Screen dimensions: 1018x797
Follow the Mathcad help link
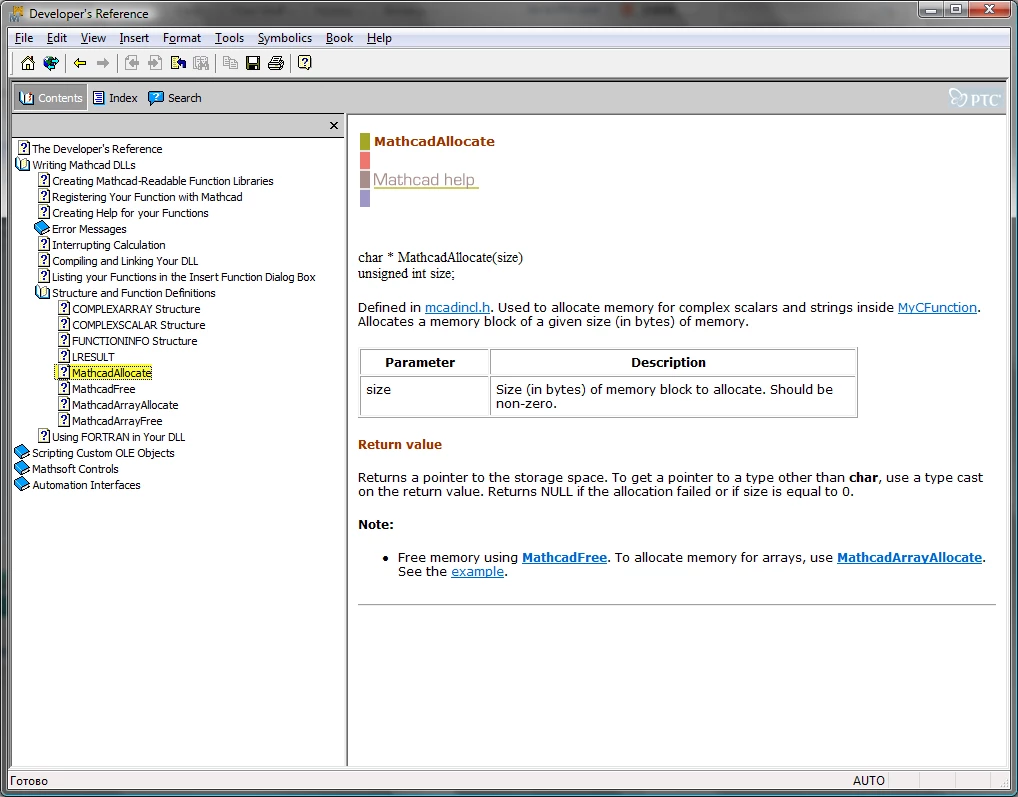point(424,180)
